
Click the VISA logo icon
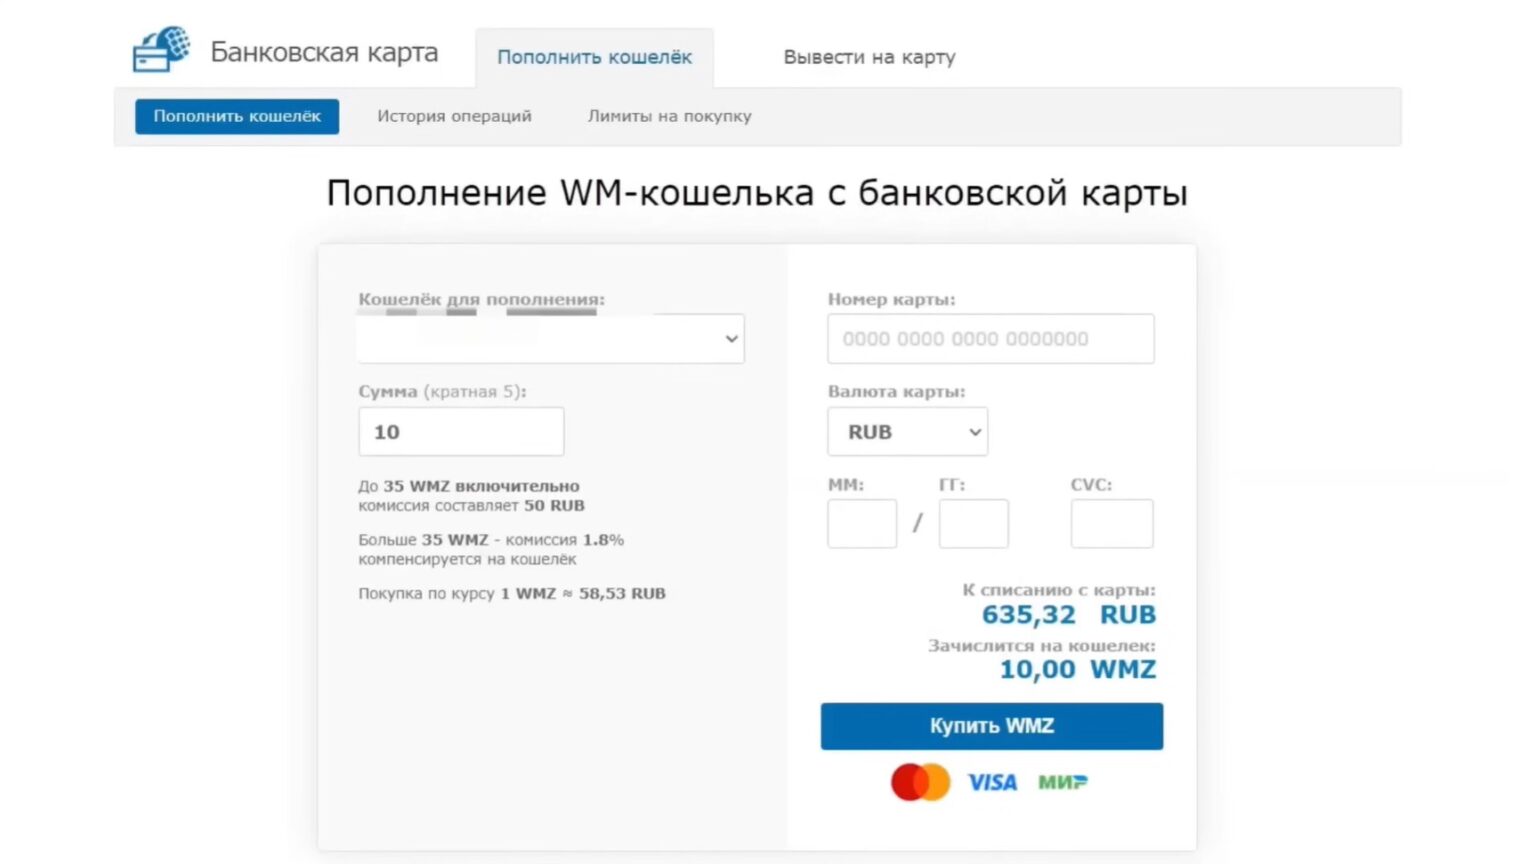coord(992,782)
